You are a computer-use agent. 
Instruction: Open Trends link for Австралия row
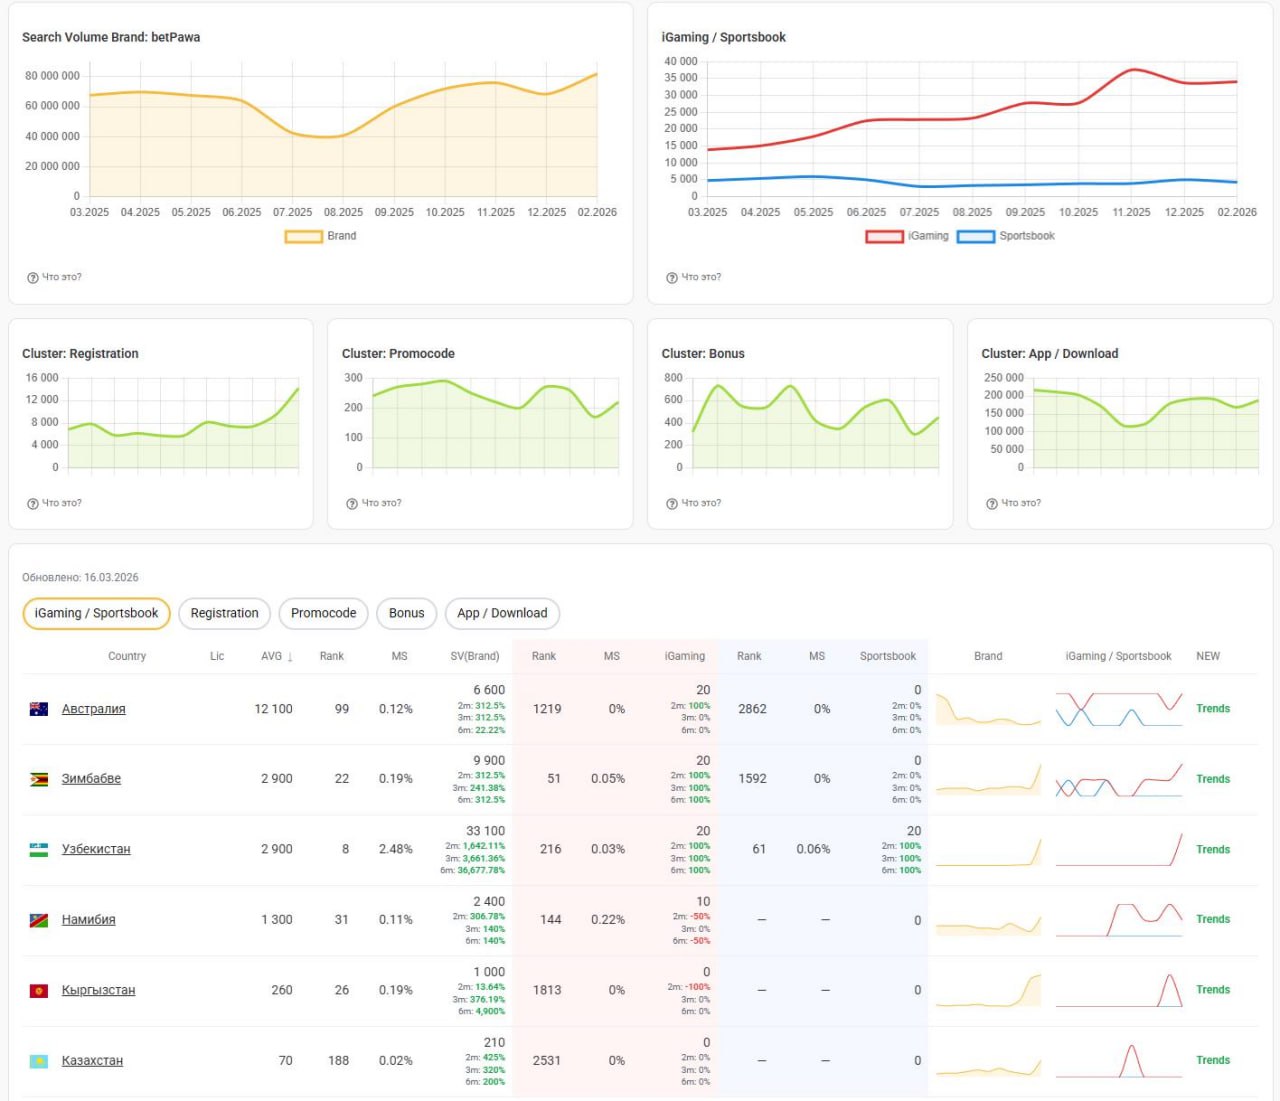[1213, 708]
